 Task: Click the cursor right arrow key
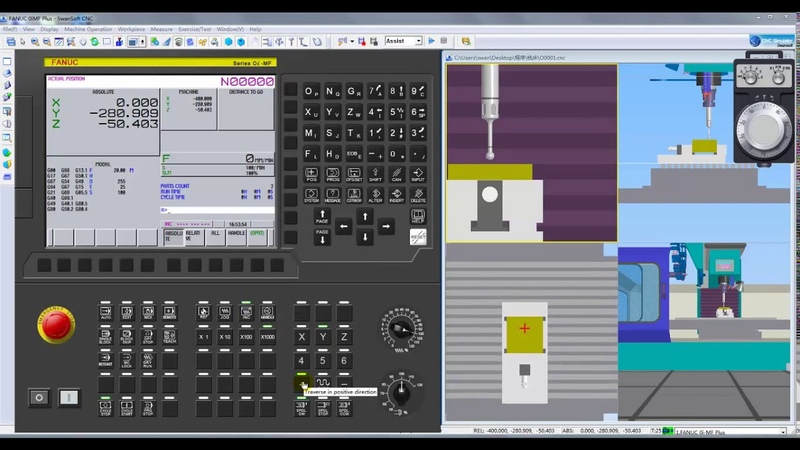[386, 227]
